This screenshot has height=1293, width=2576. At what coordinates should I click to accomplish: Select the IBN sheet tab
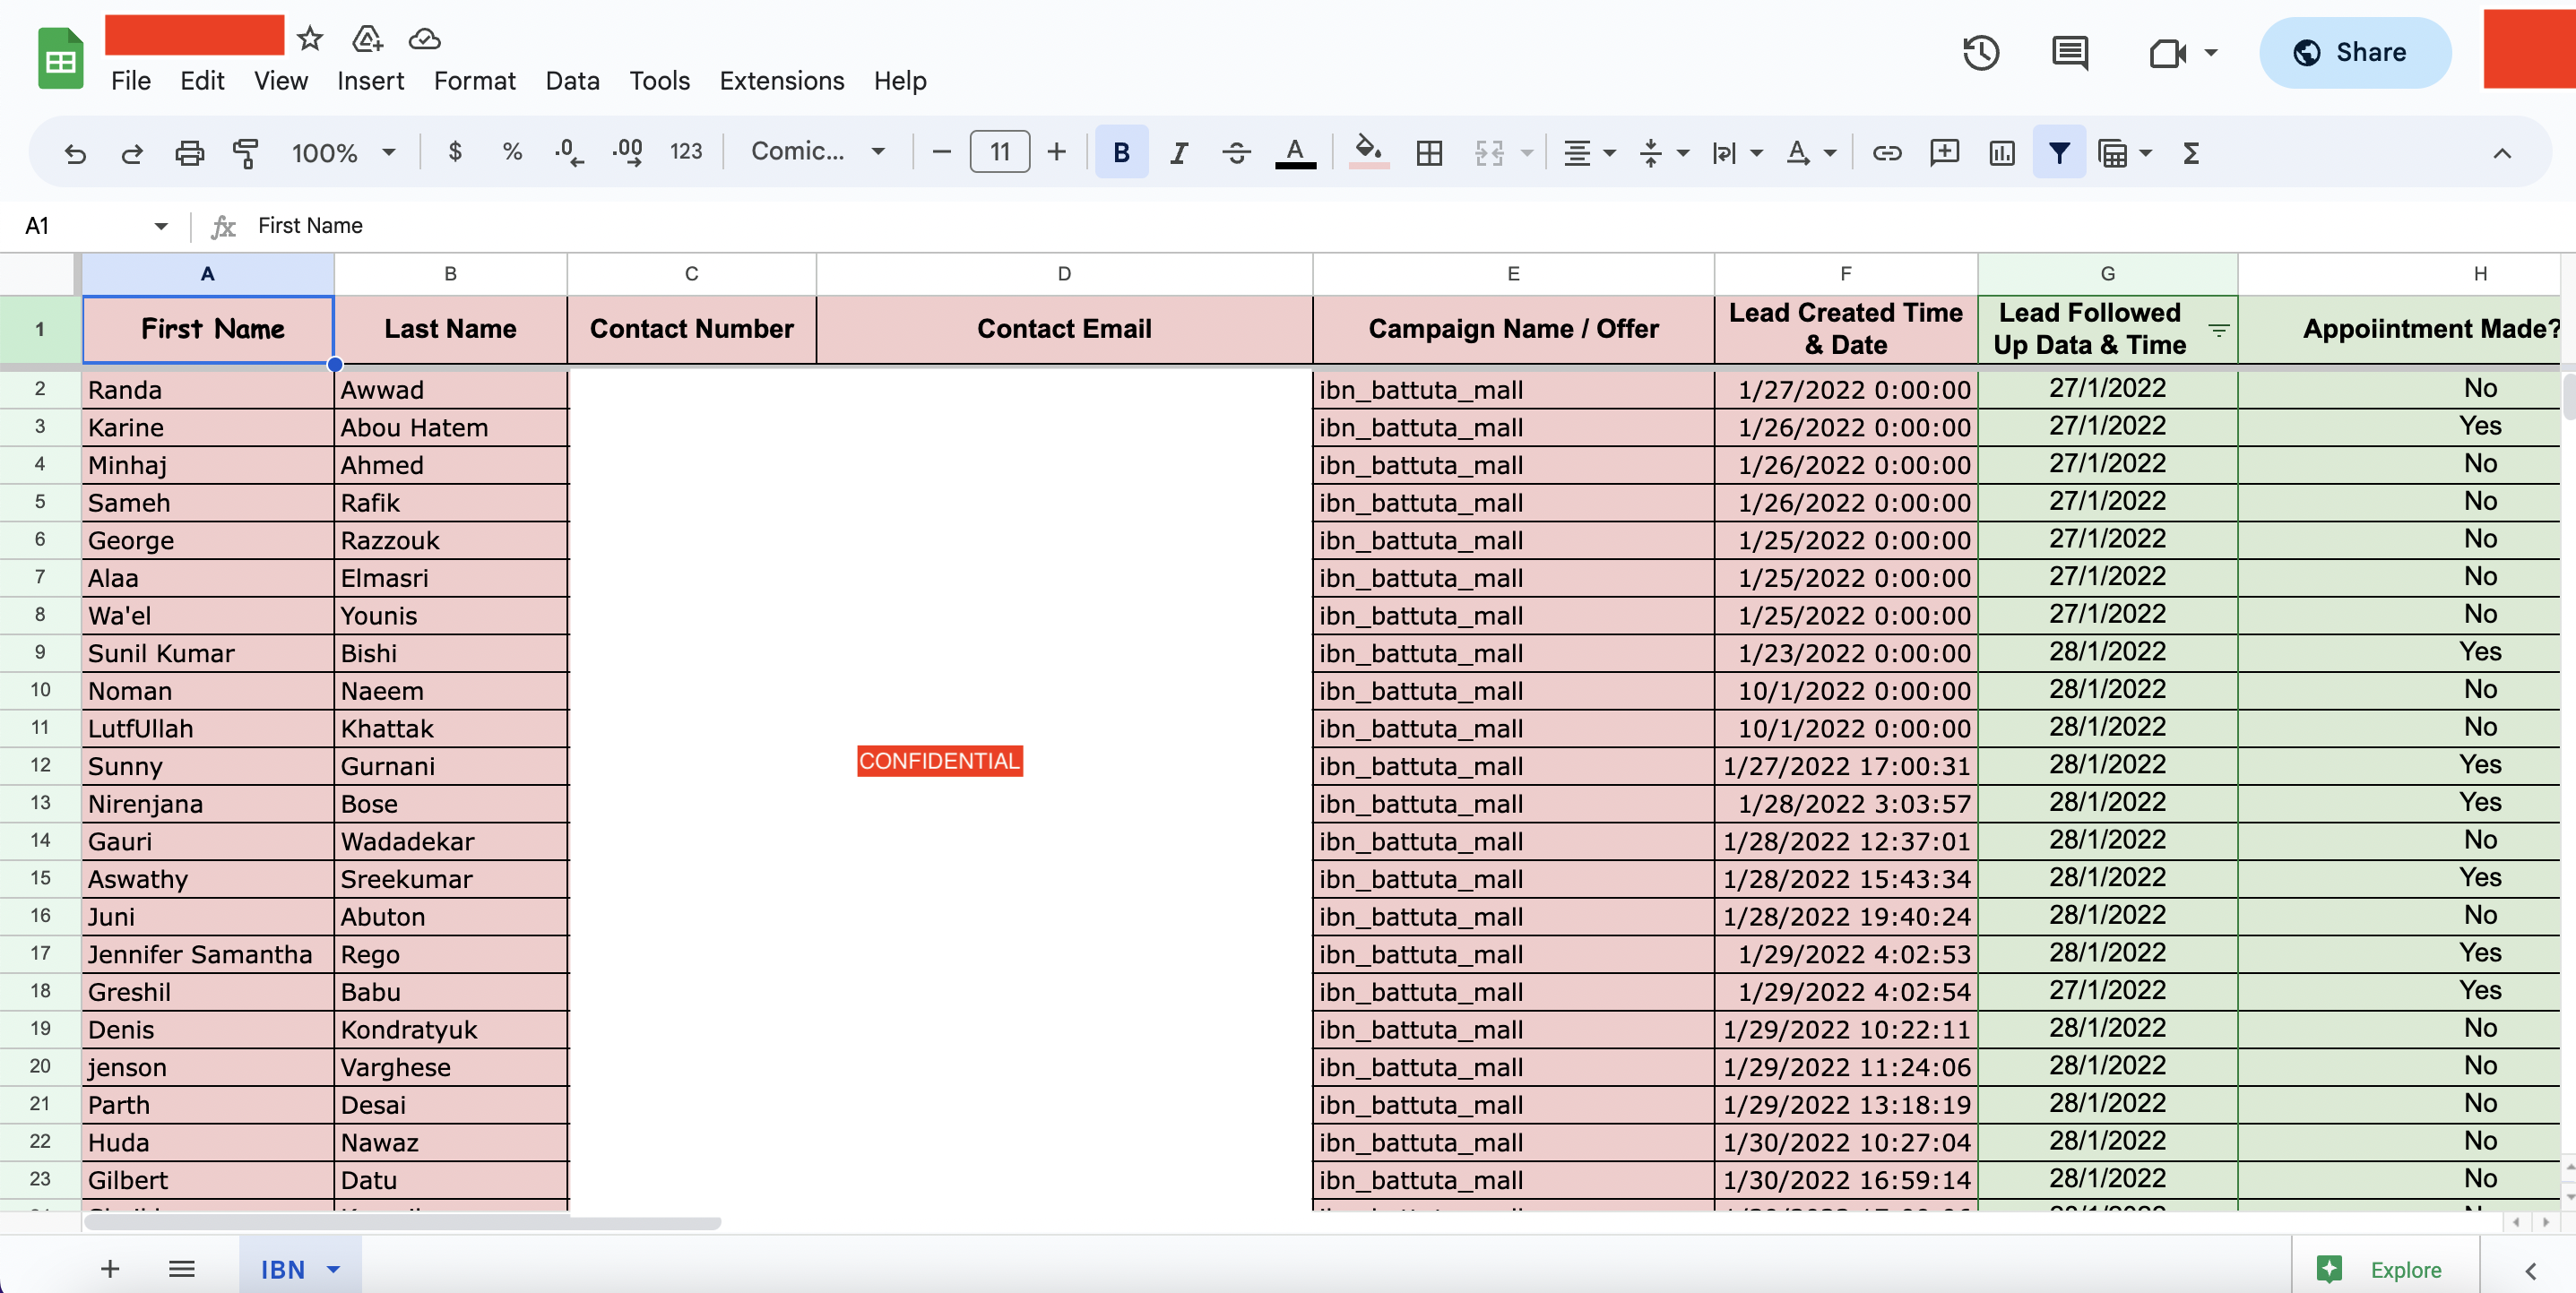click(283, 1269)
